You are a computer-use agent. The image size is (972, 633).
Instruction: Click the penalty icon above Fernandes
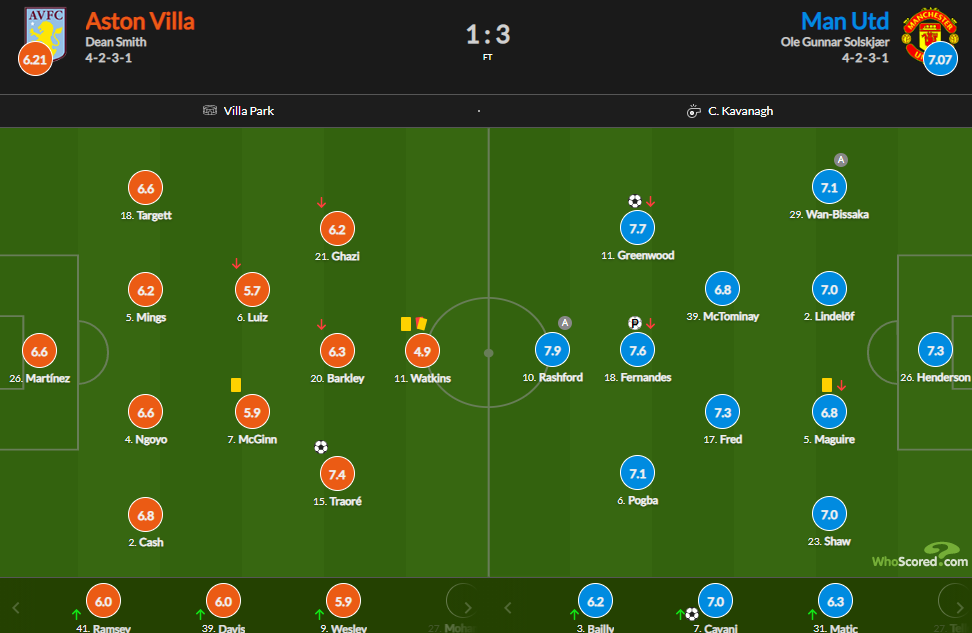(634, 323)
